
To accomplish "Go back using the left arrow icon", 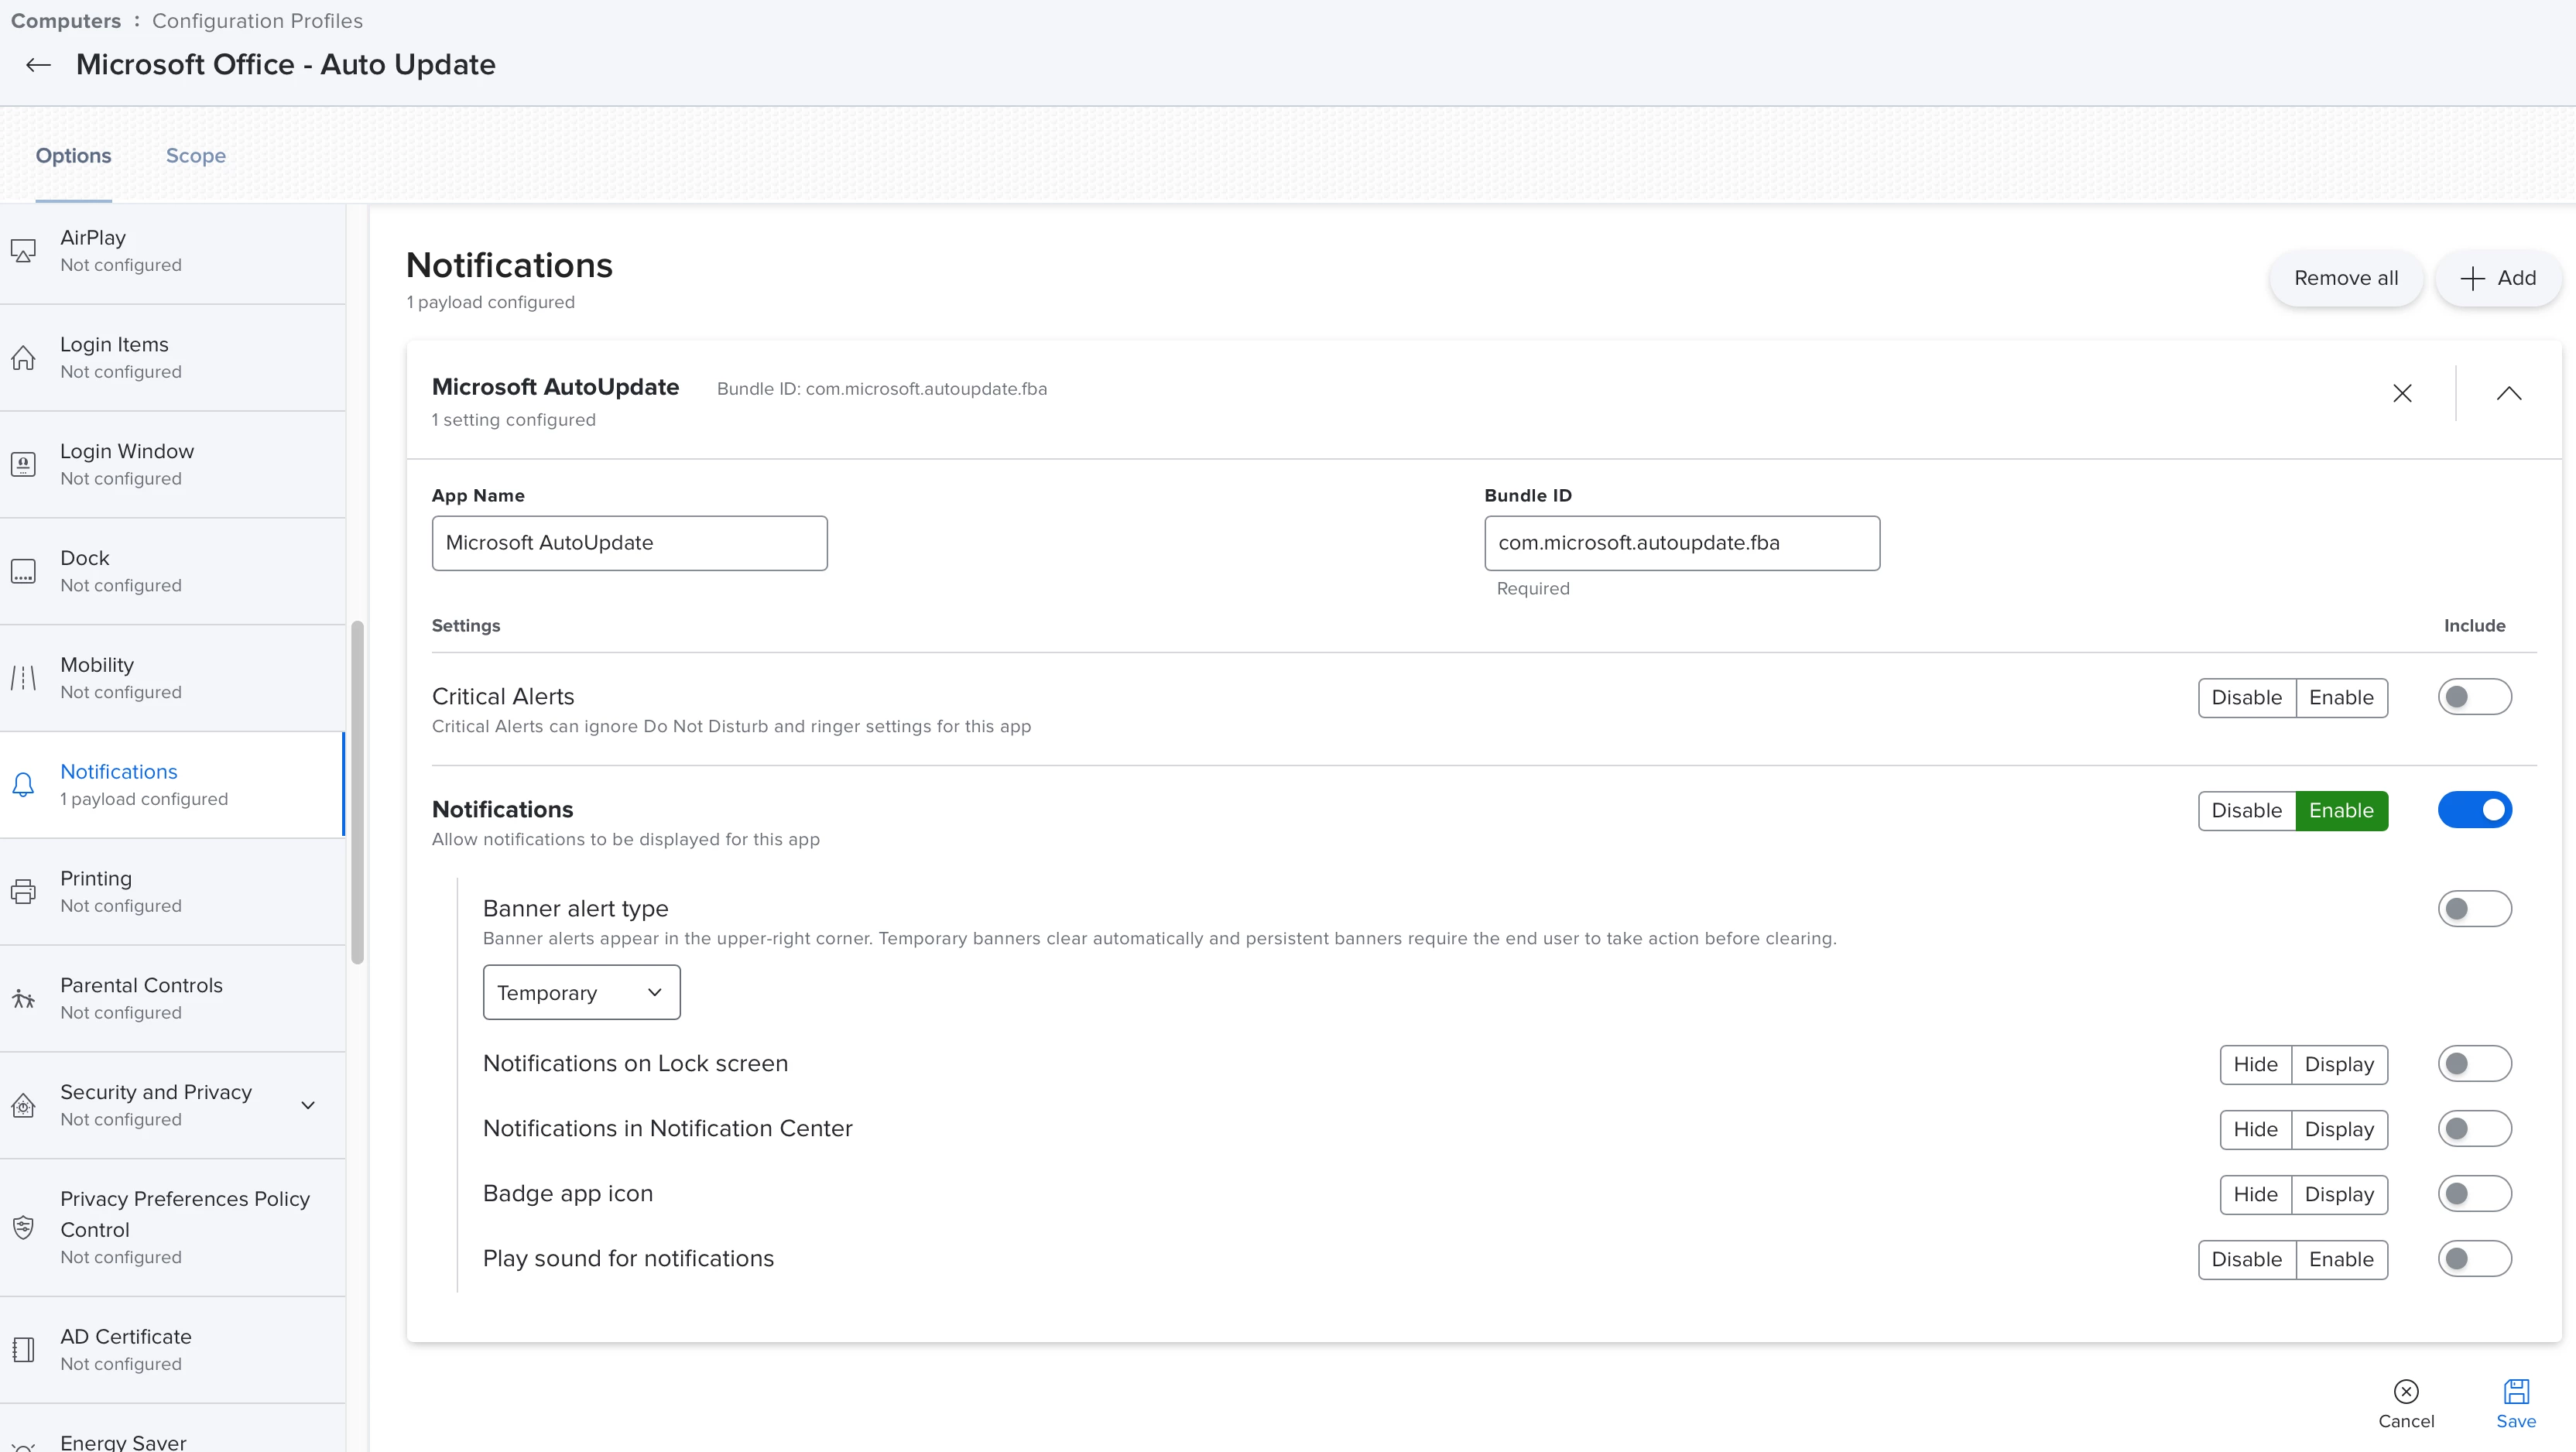I will 38,65.
